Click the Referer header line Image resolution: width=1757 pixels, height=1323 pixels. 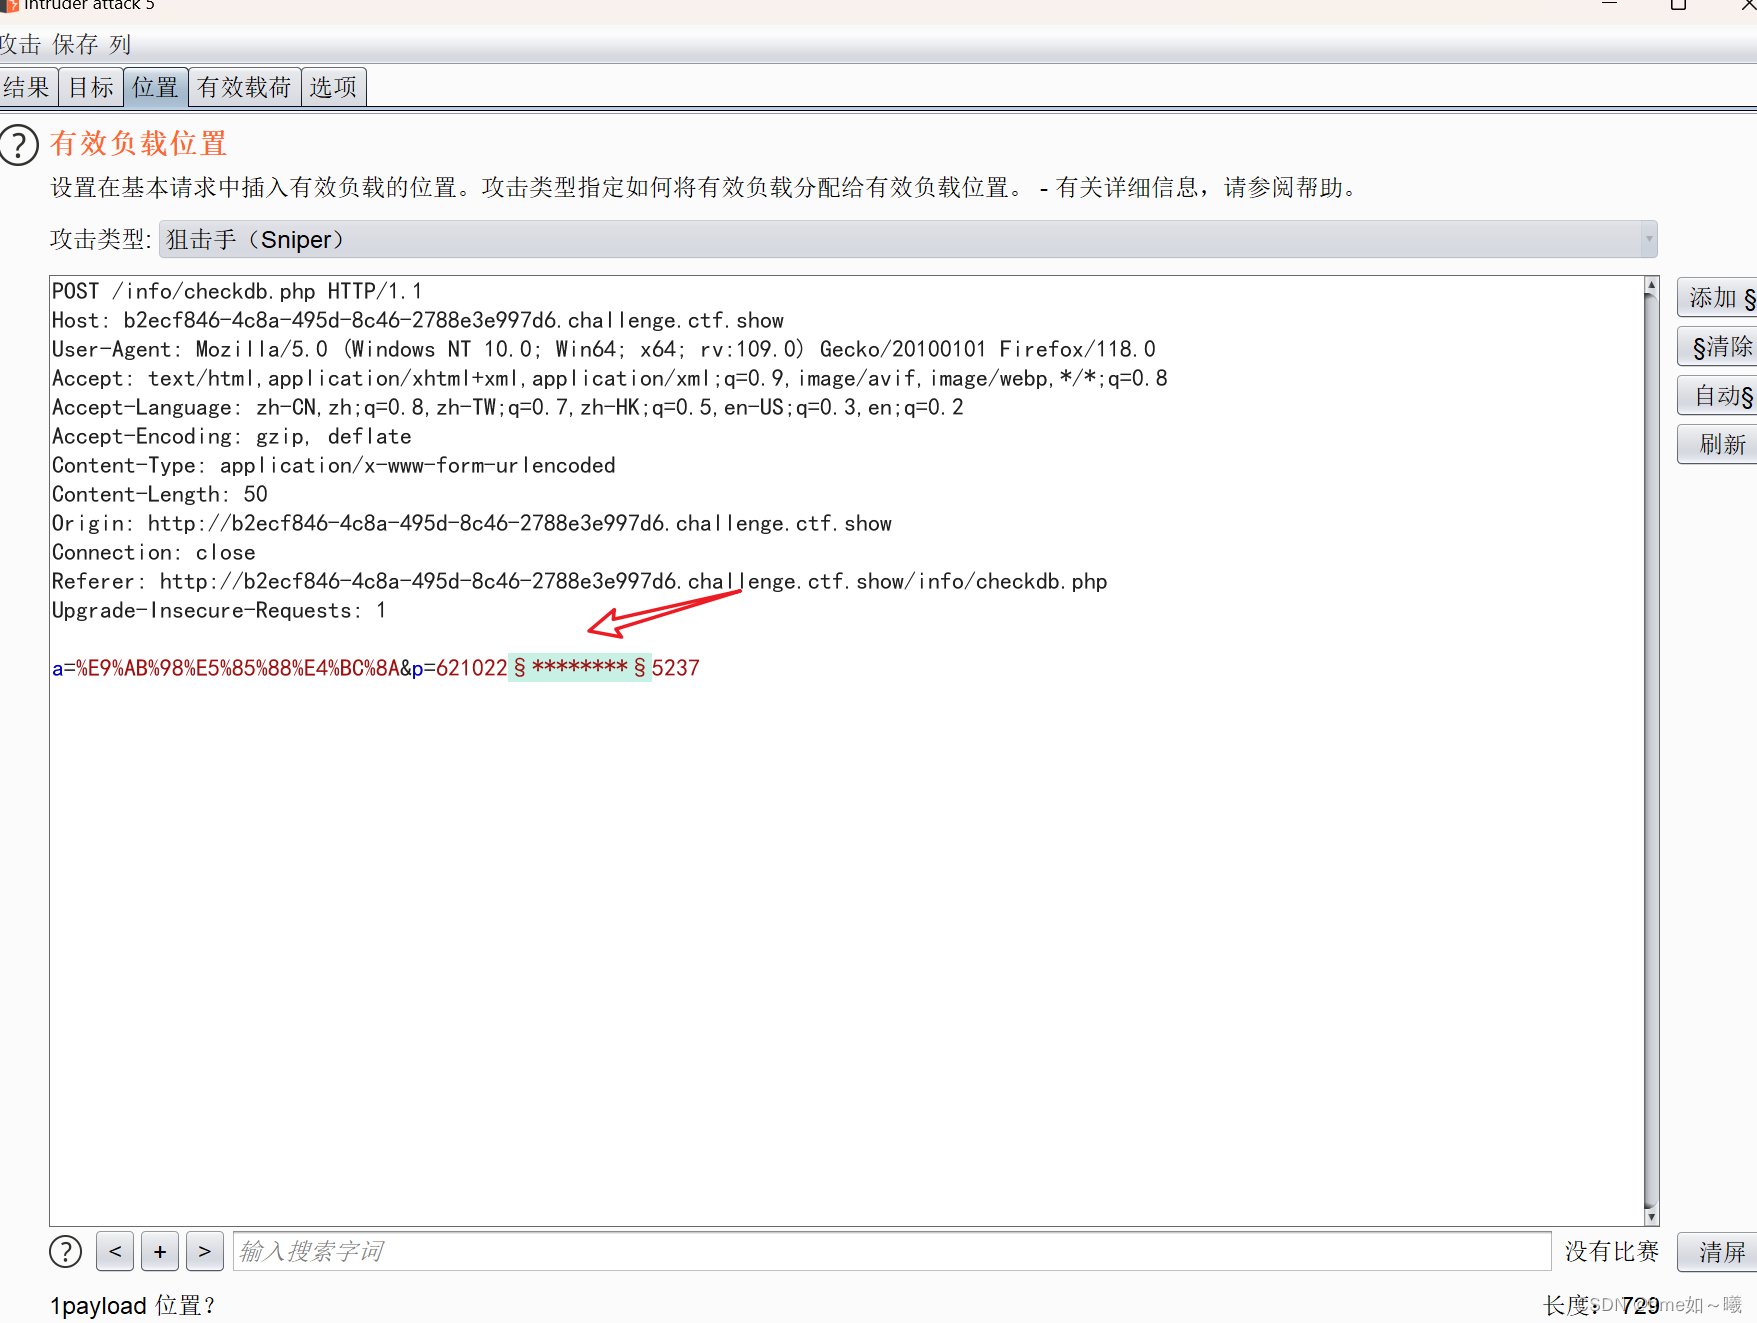[x=580, y=581]
